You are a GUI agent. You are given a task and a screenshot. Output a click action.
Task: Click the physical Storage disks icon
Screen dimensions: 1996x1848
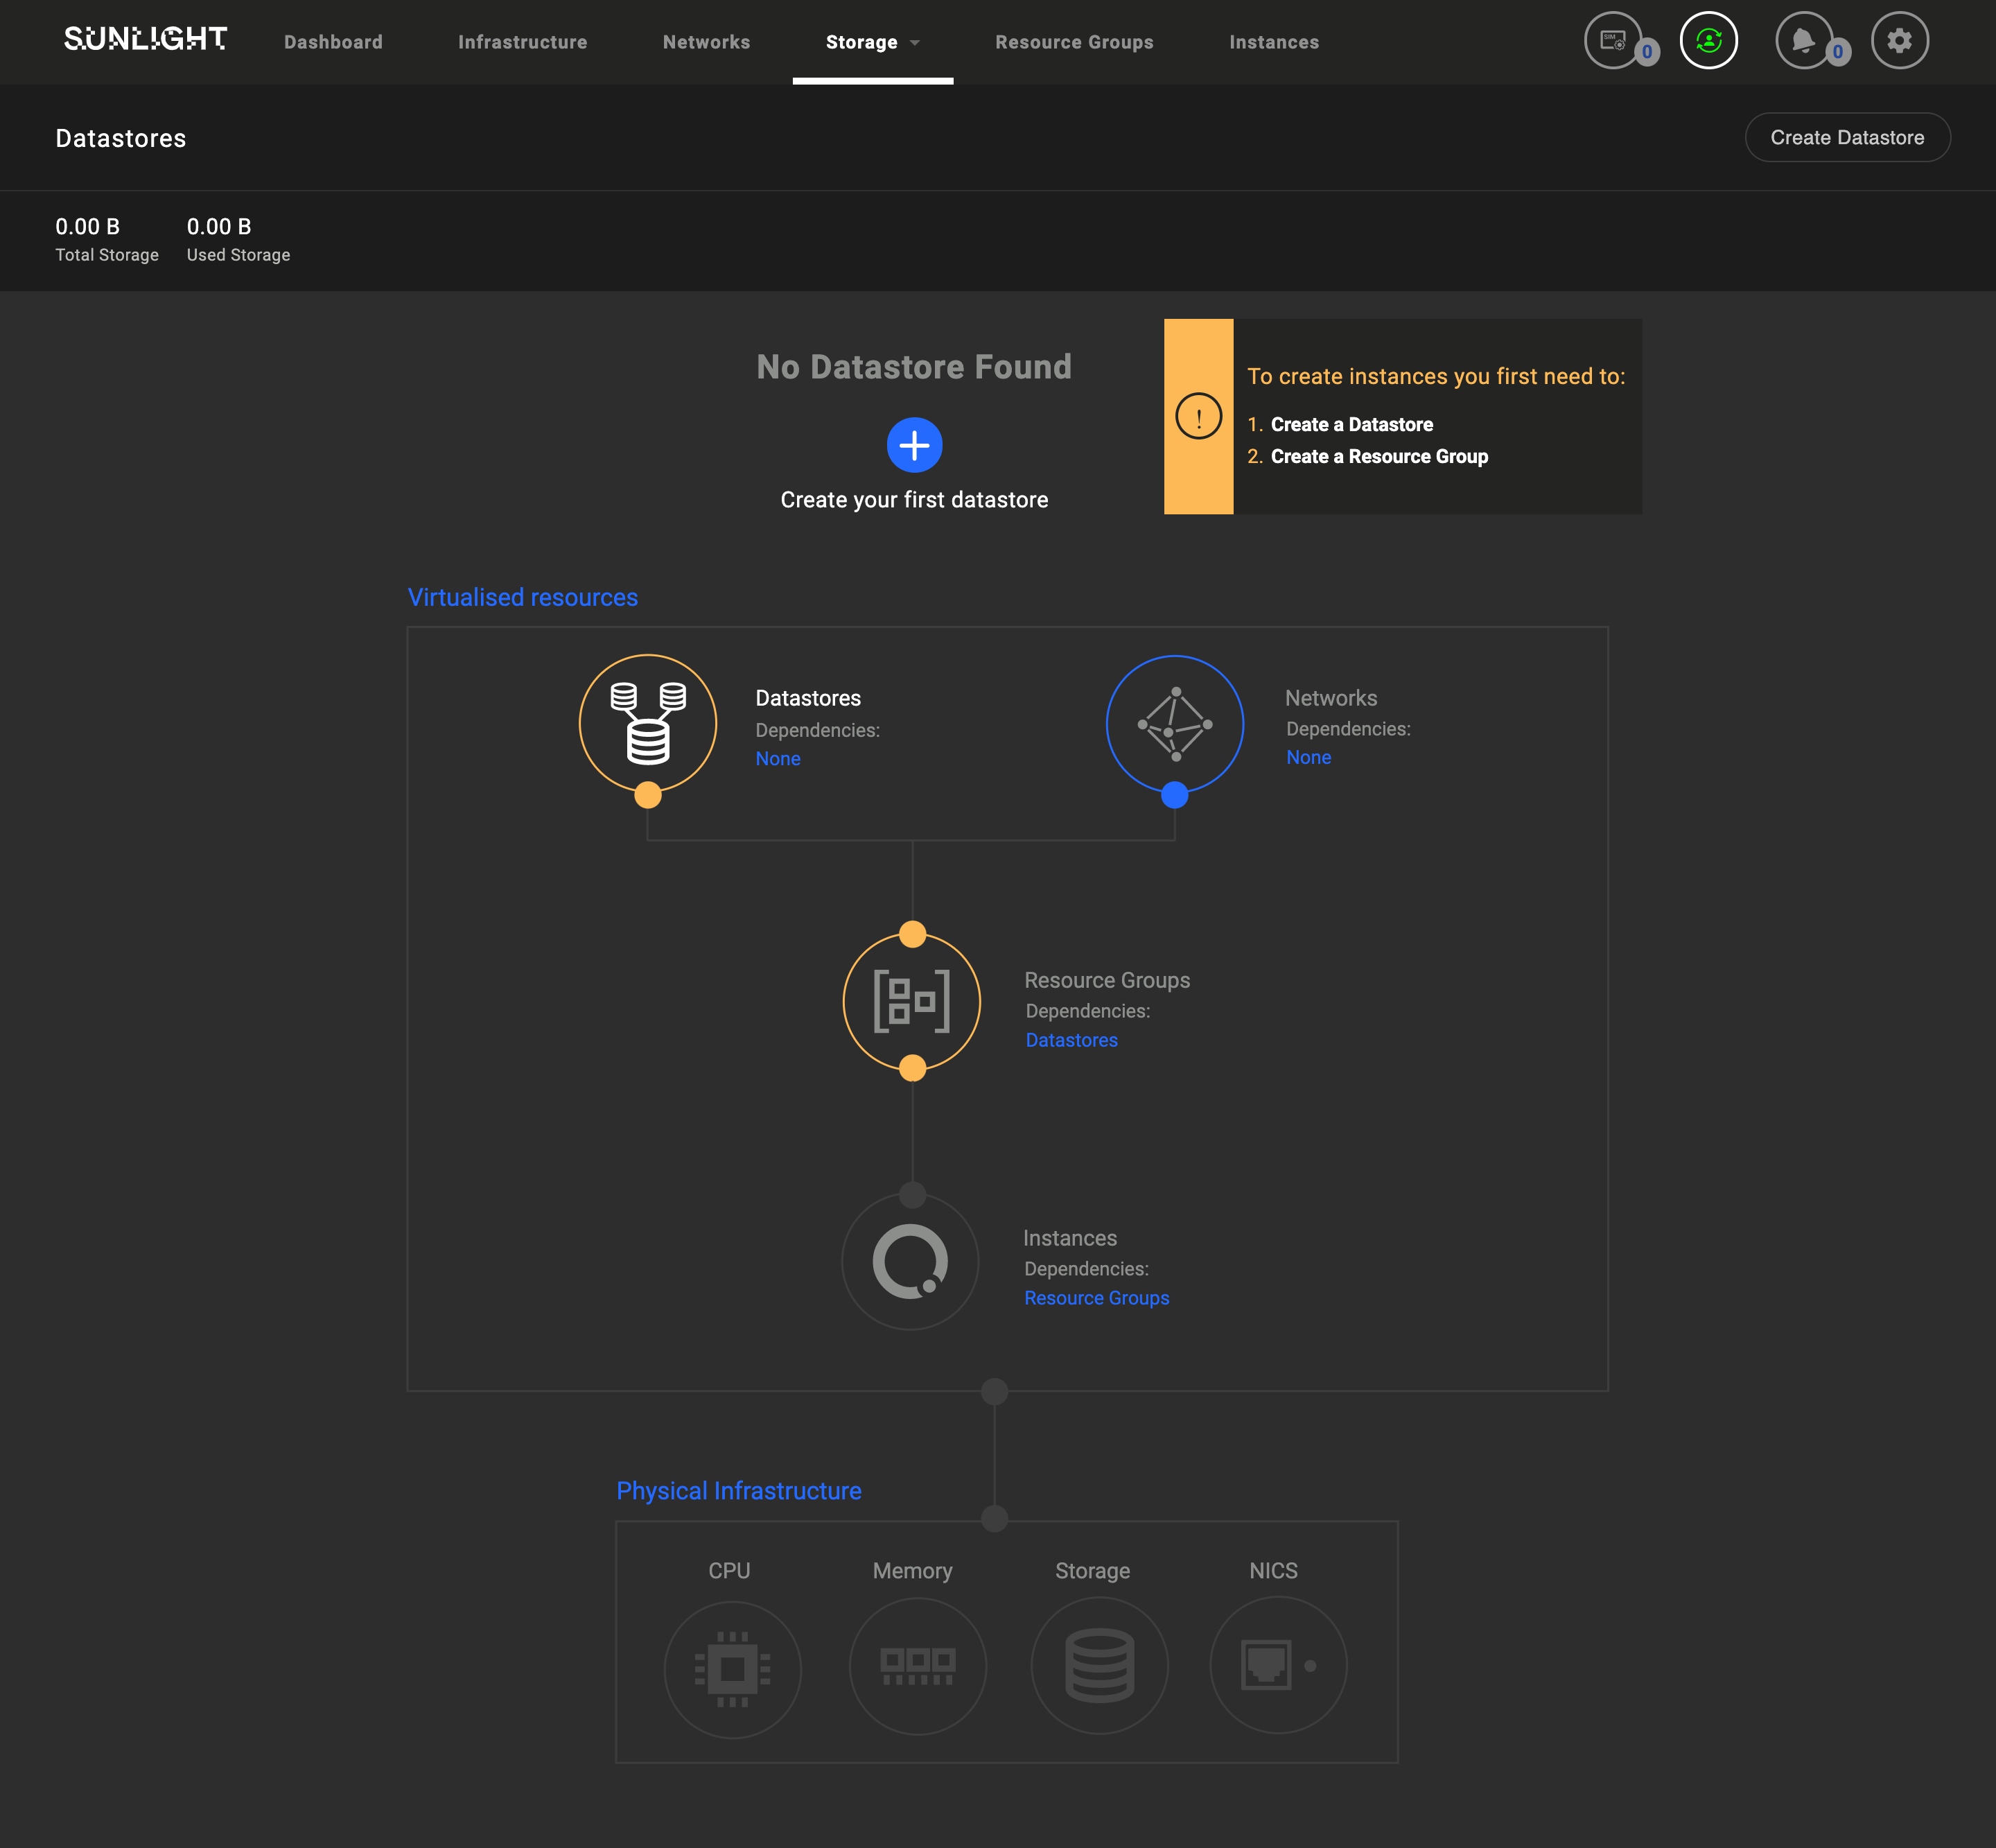pyautogui.click(x=1099, y=1666)
